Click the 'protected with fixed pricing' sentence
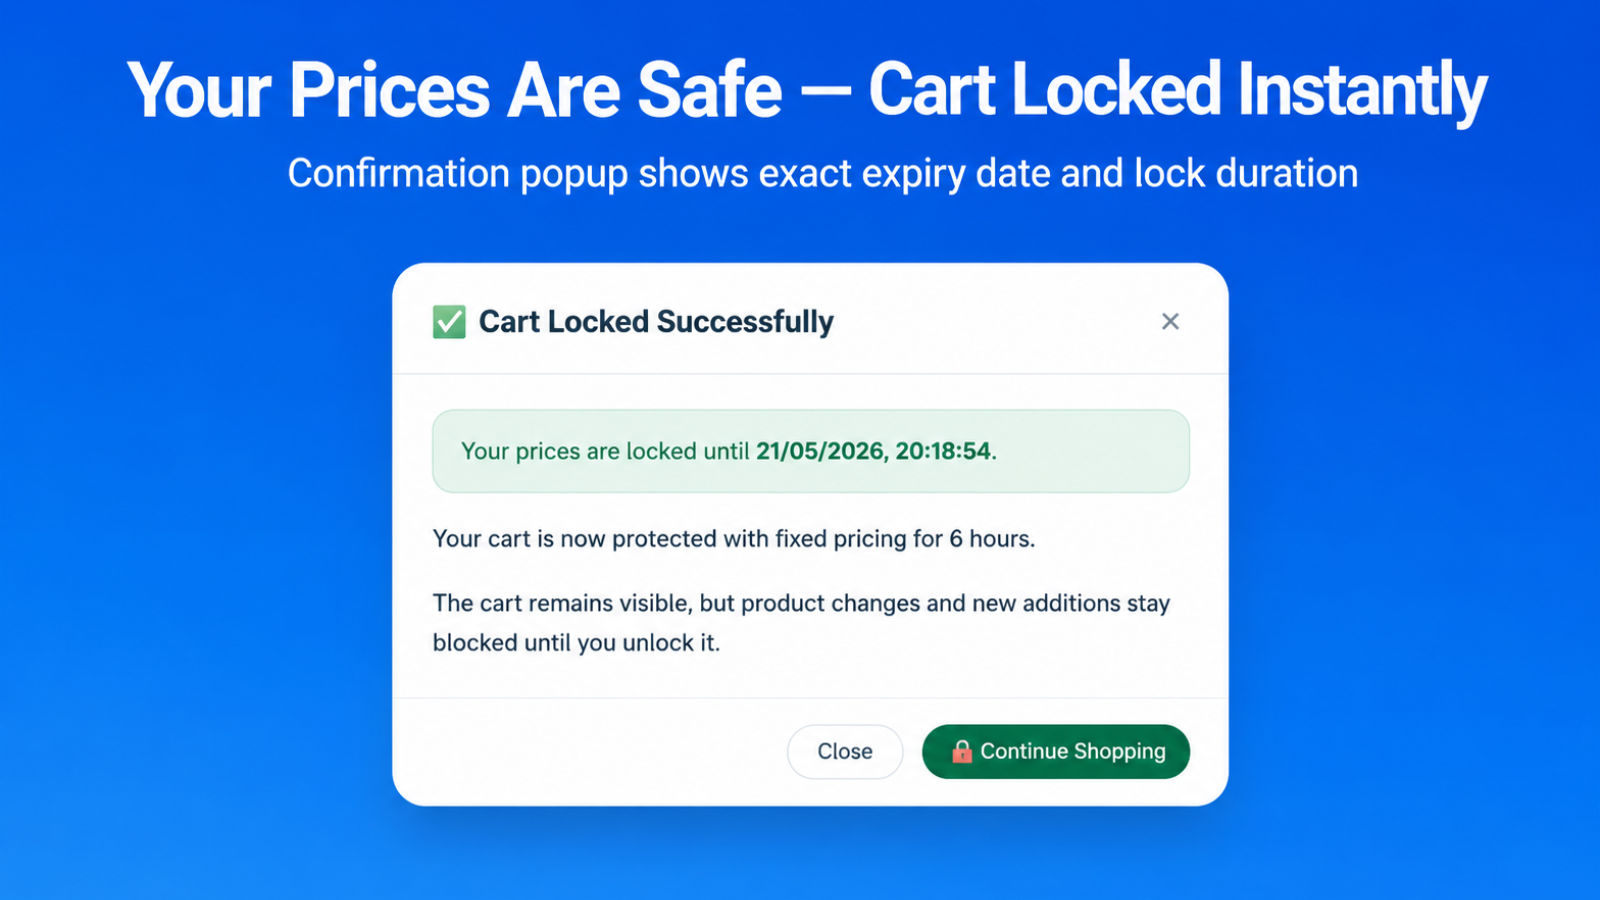This screenshot has height=900, width=1600. (734, 539)
